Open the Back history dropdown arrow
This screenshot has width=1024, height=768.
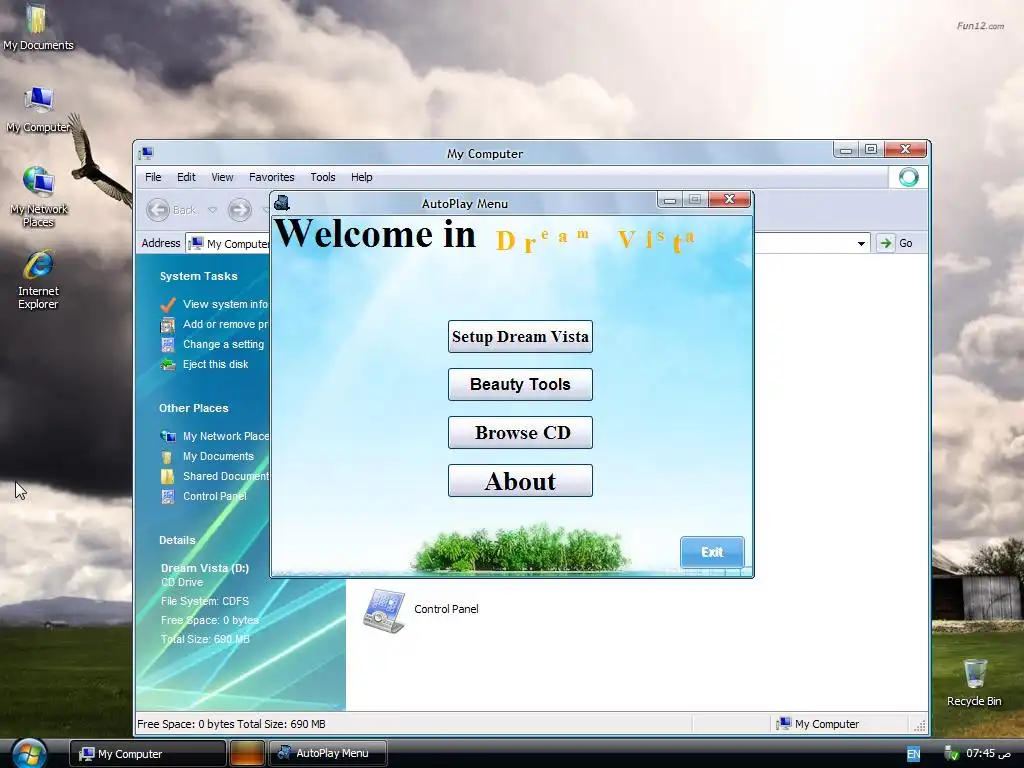coord(212,210)
